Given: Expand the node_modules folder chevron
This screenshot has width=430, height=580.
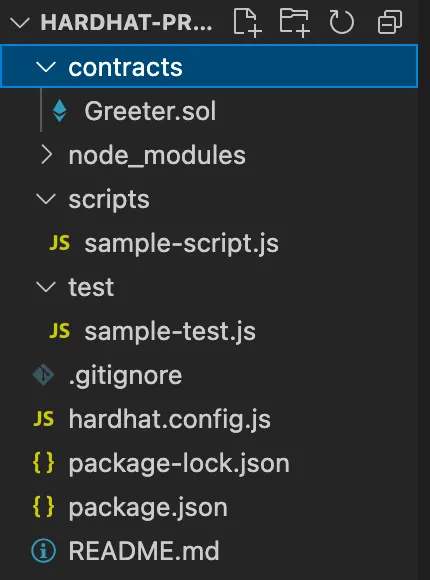Looking at the screenshot, I should click(x=46, y=155).
